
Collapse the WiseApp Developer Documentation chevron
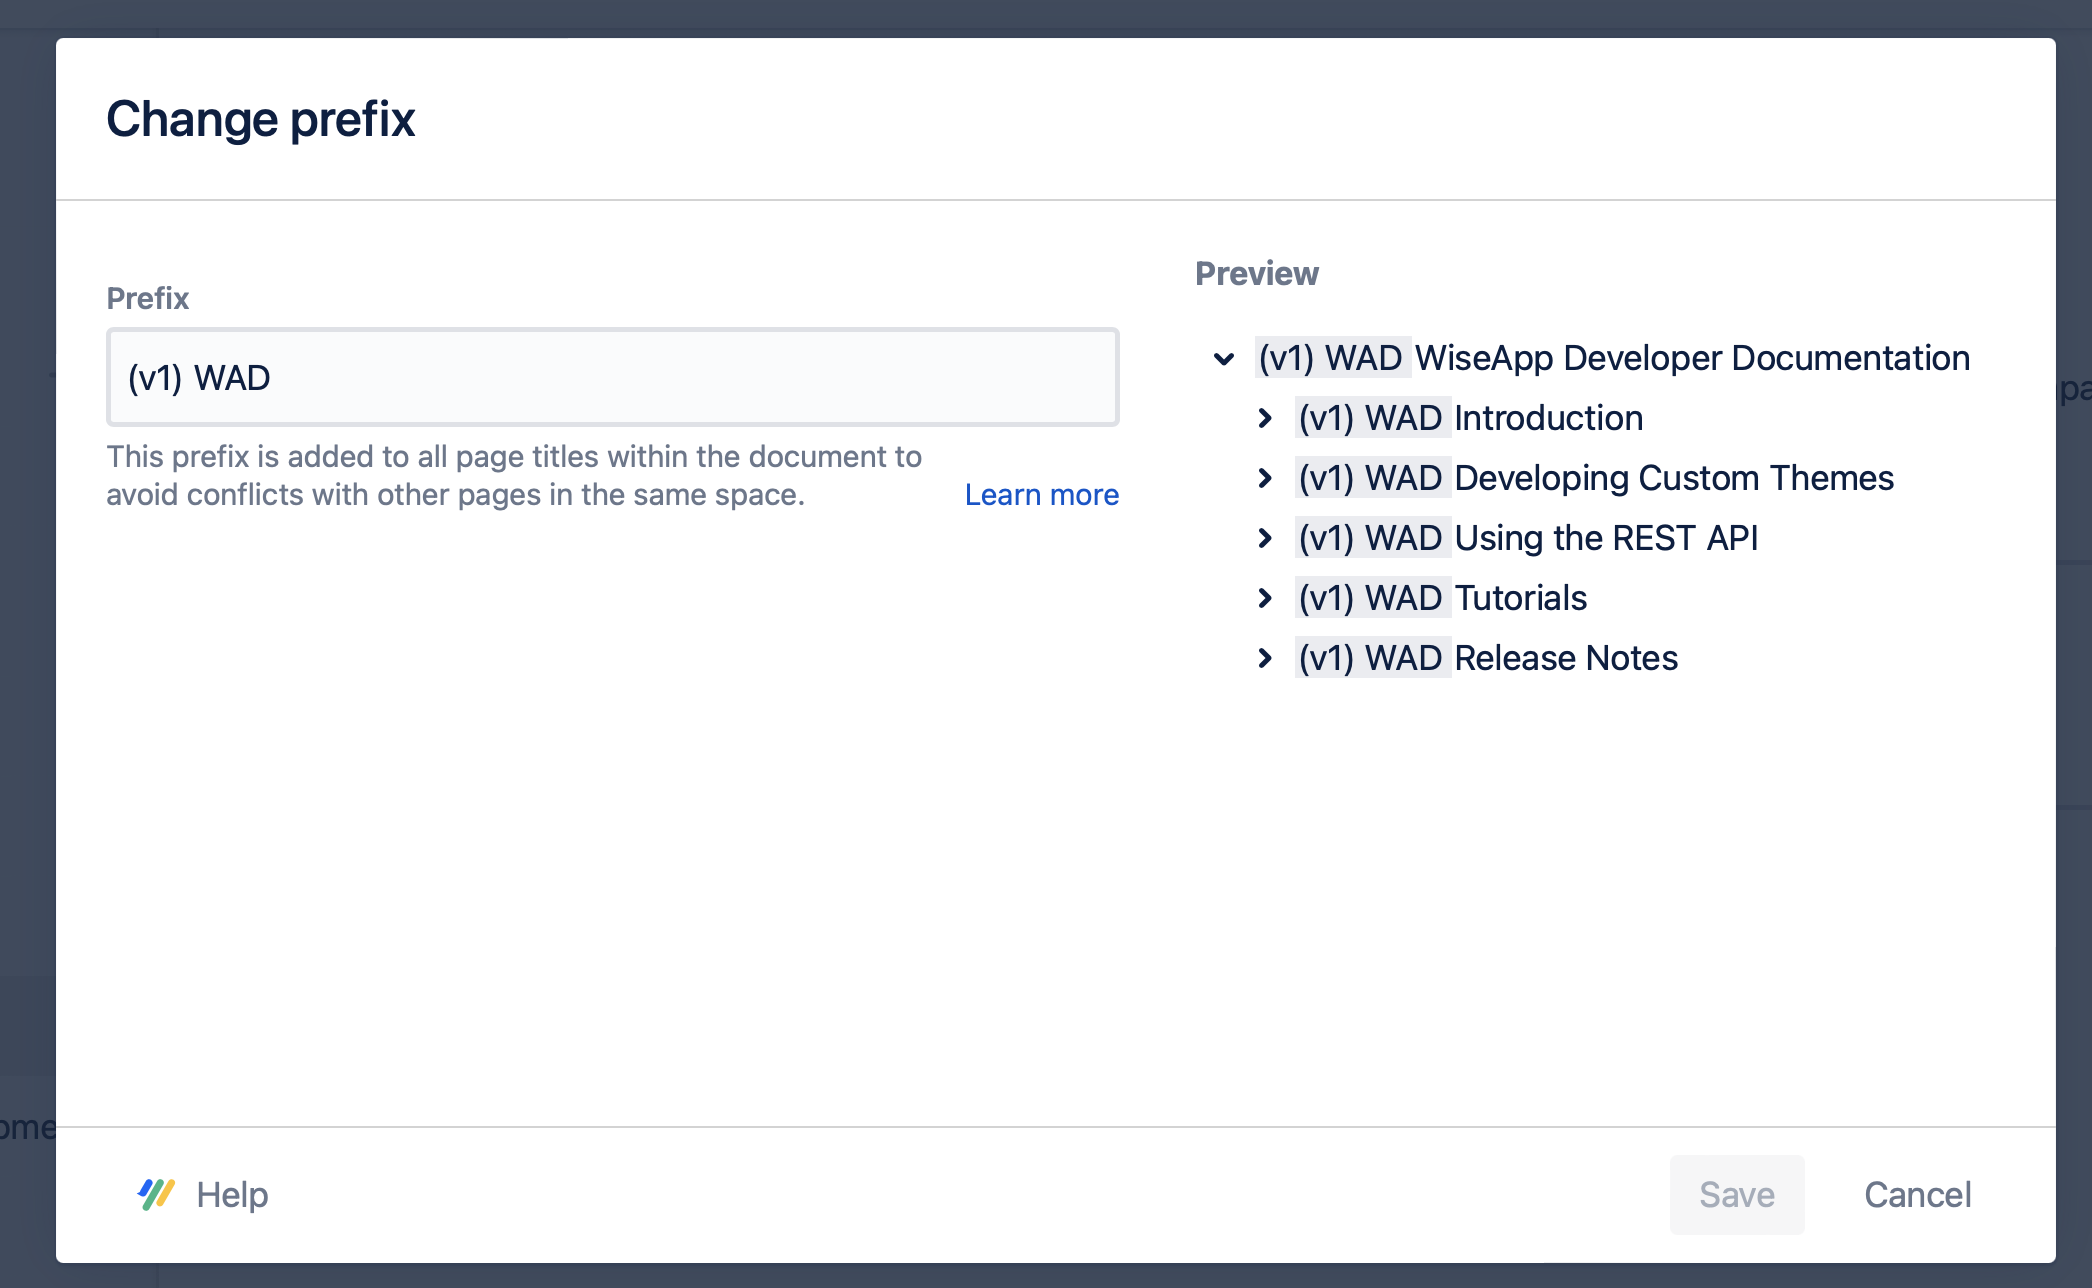pyautogui.click(x=1224, y=359)
